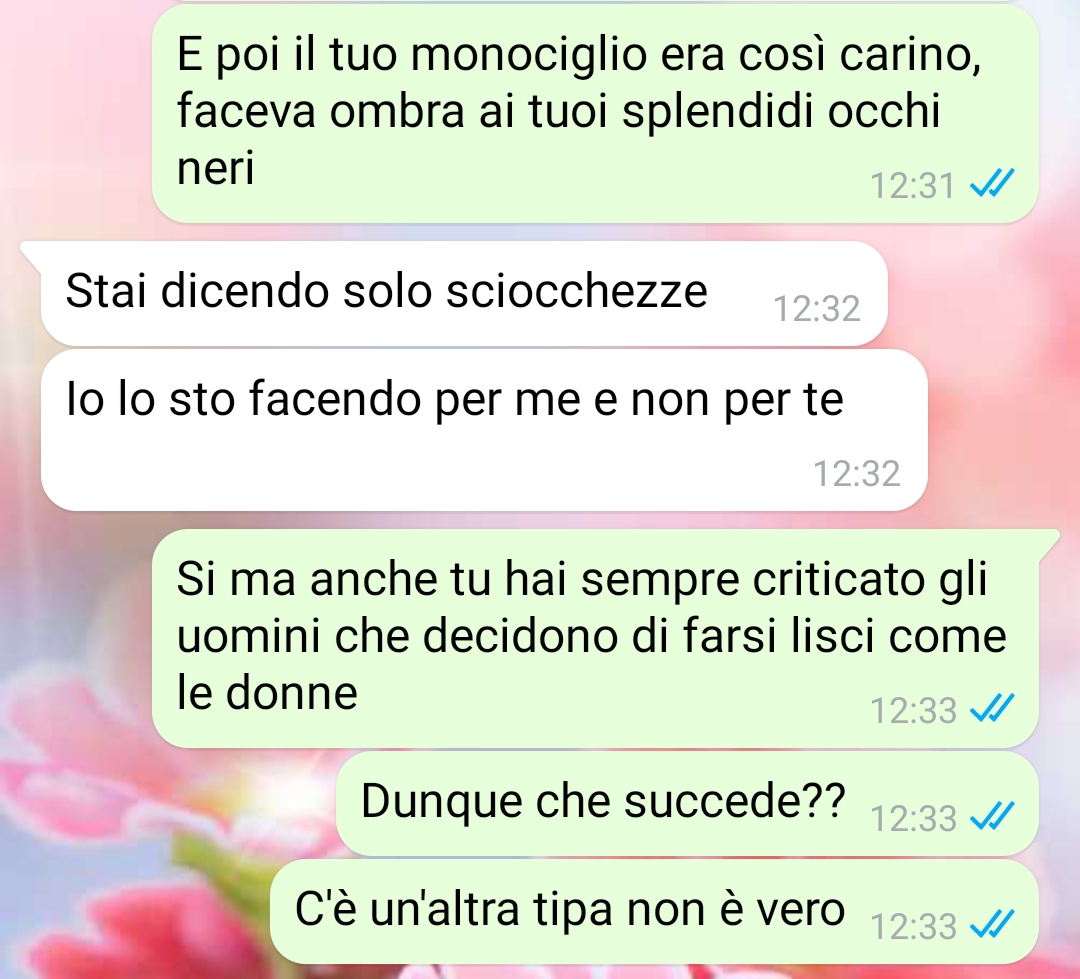Click read receipt ticks on 'le donne' message
This screenshot has height=979, width=1080.
[x=992, y=708]
